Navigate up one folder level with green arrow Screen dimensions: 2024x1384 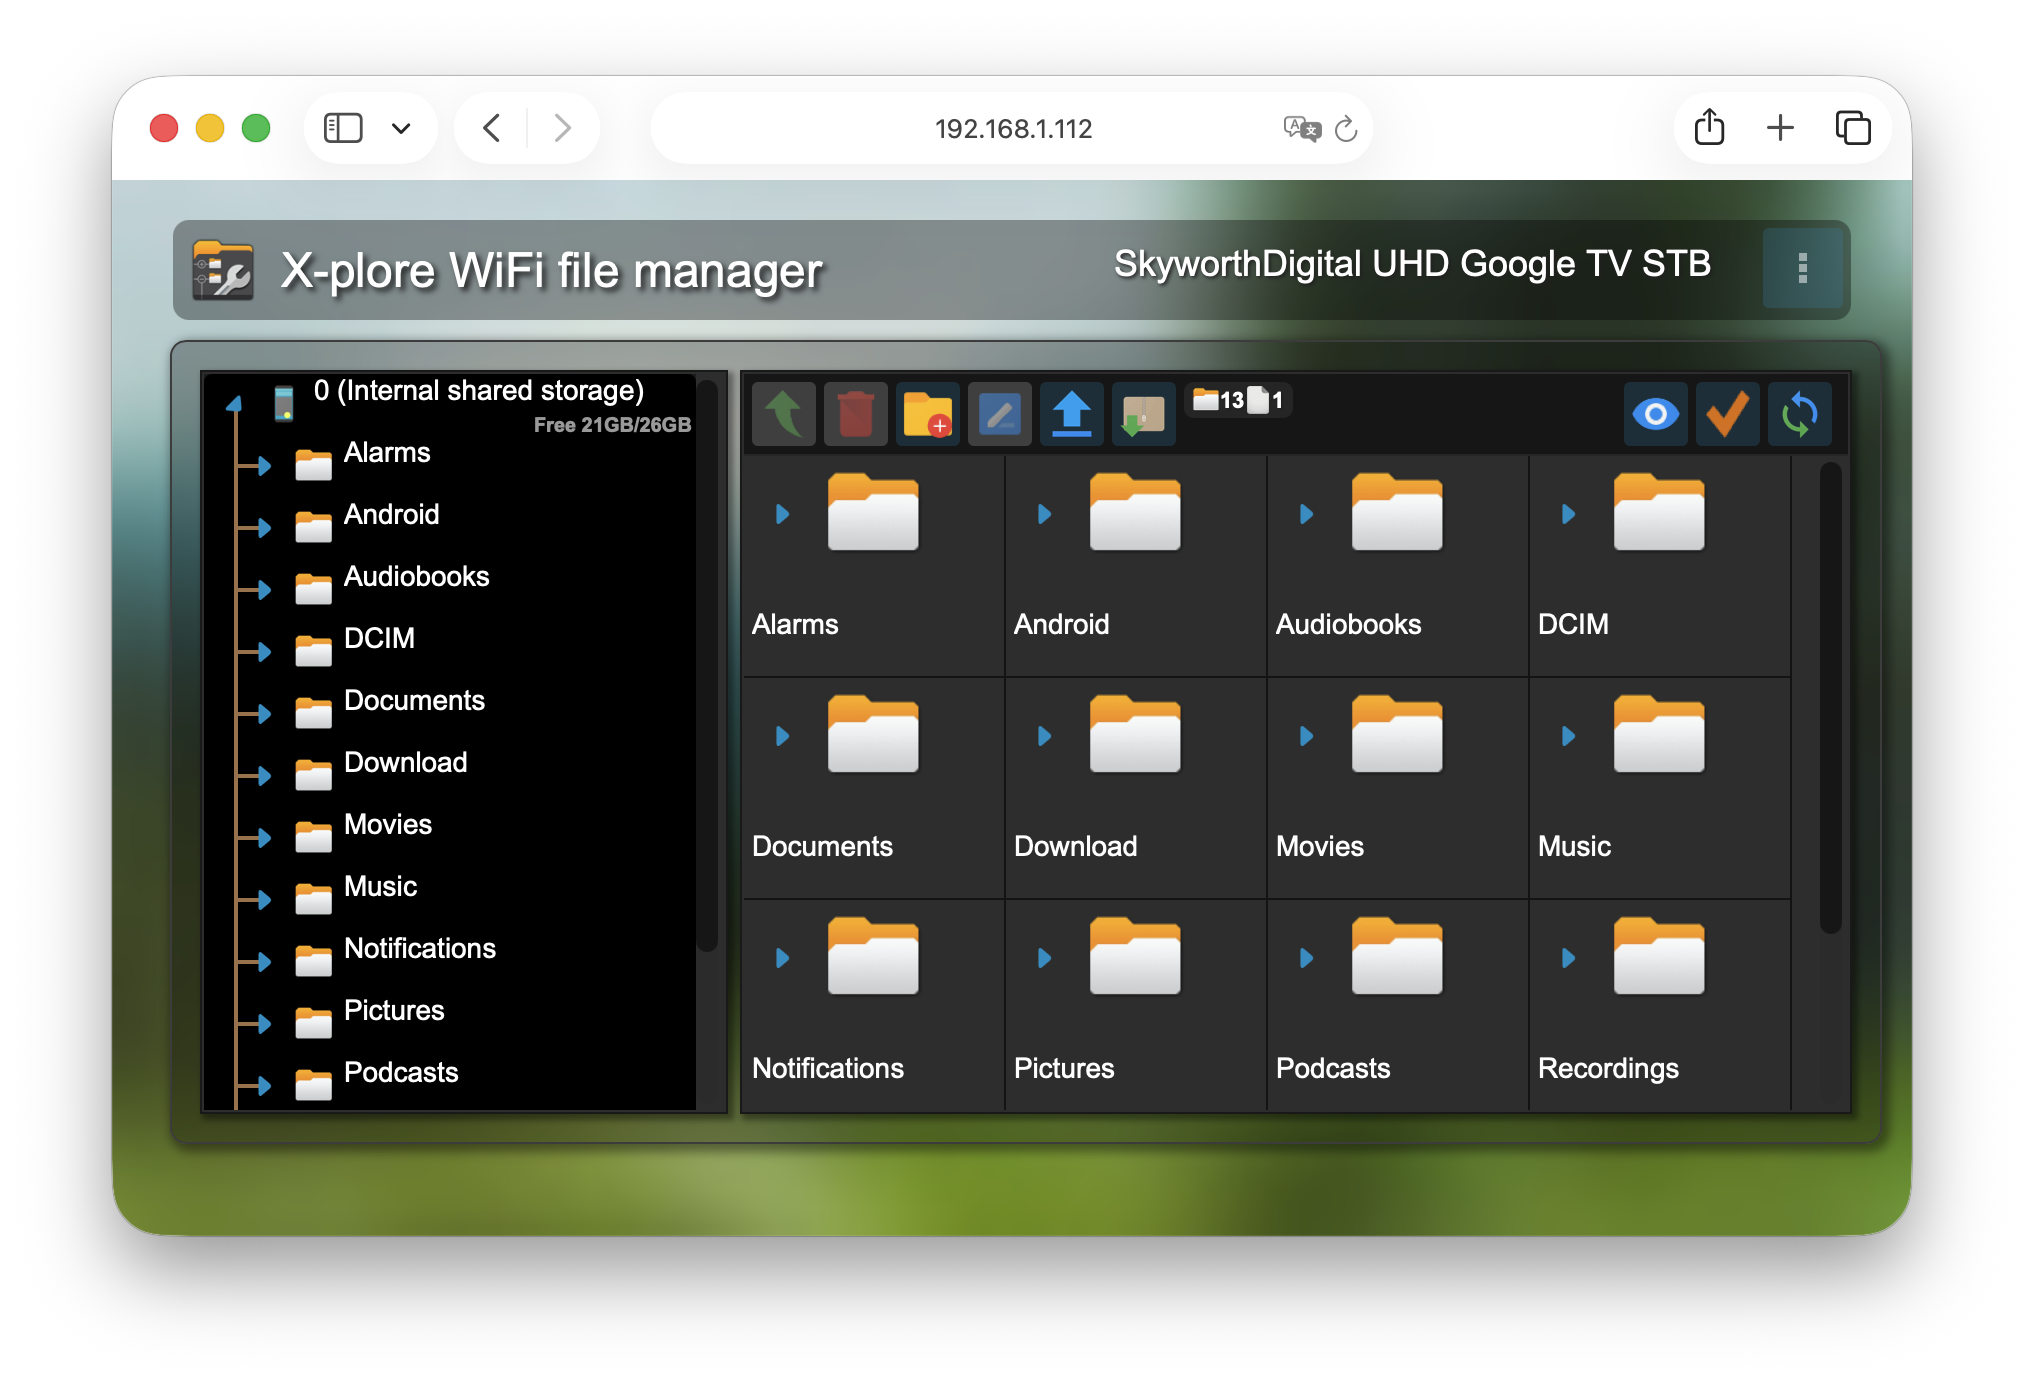point(784,413)
